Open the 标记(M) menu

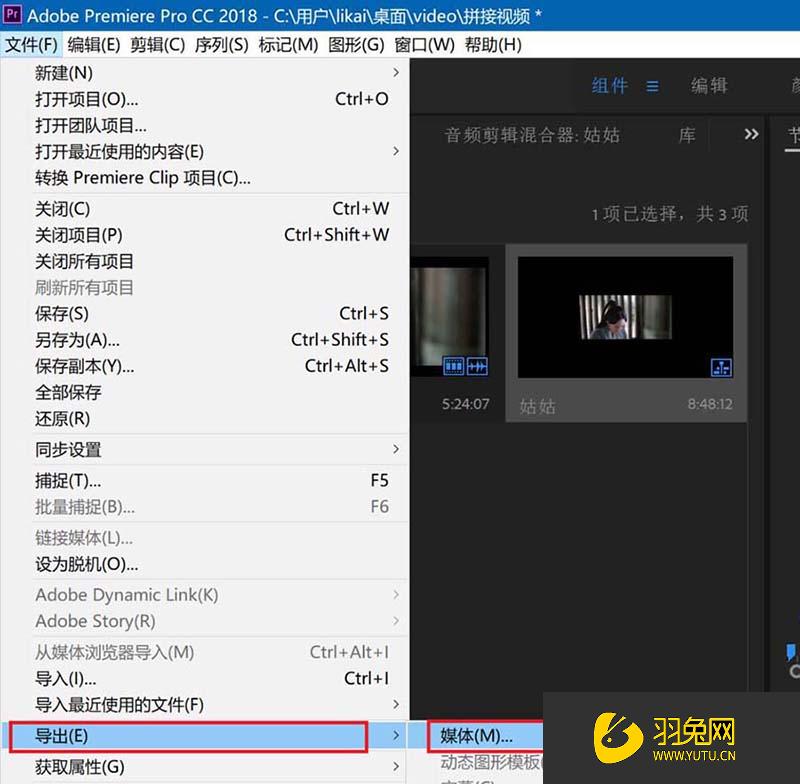click(288, 45)
